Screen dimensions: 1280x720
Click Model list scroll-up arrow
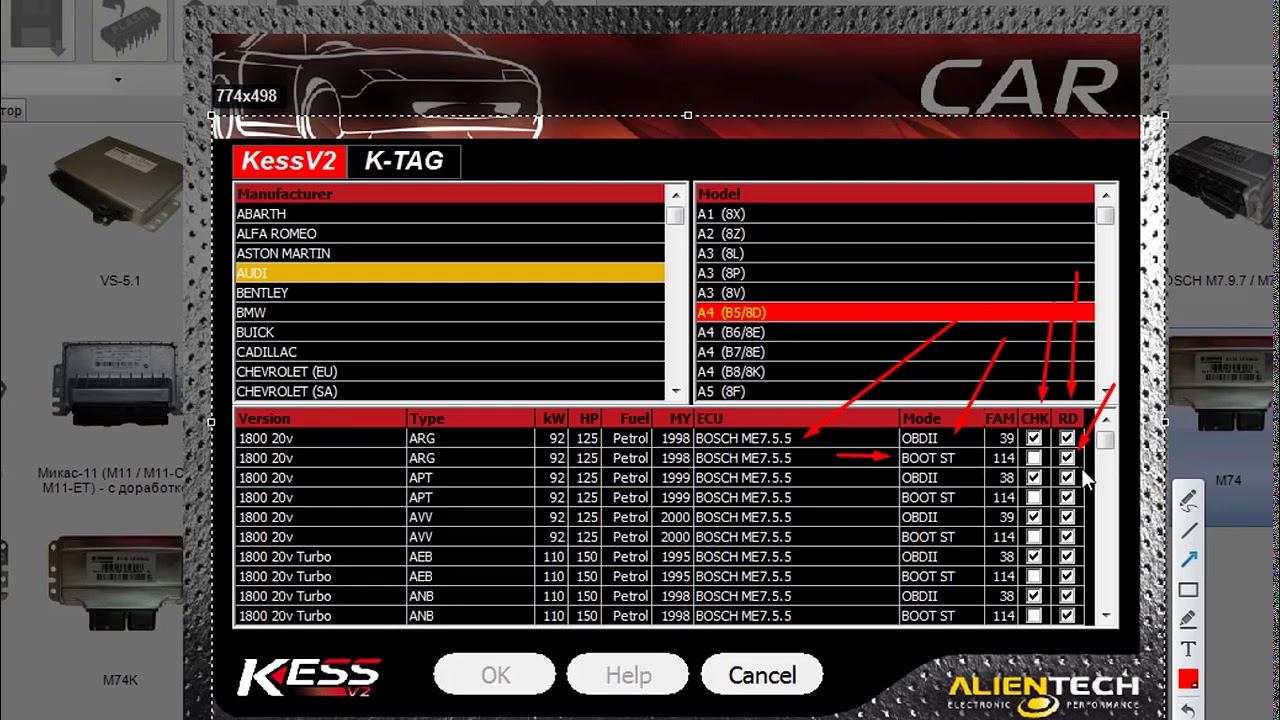click(x=1105, y=195)
